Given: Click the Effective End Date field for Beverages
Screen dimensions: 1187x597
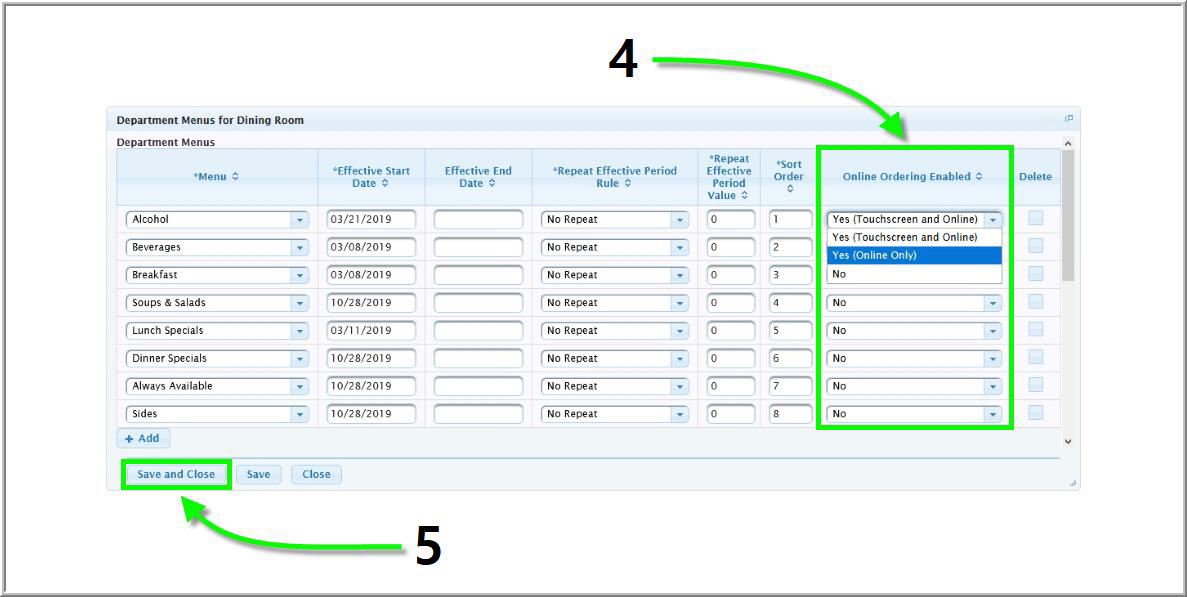Looking at the screenshot, I should 478,247.
